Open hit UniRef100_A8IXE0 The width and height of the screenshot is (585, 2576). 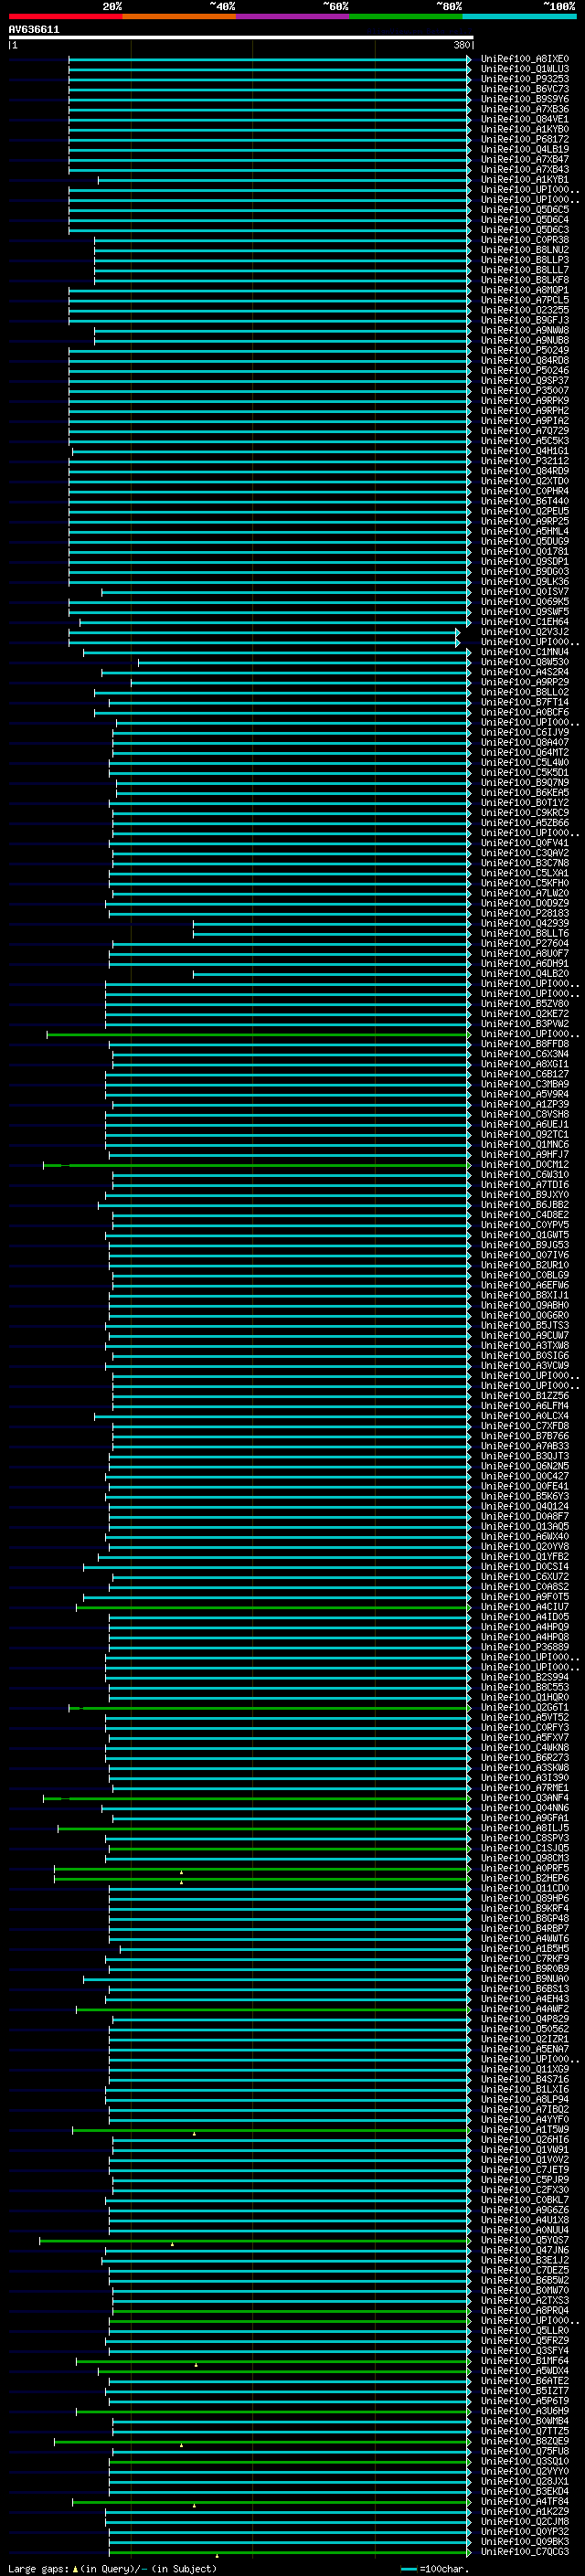524,59
